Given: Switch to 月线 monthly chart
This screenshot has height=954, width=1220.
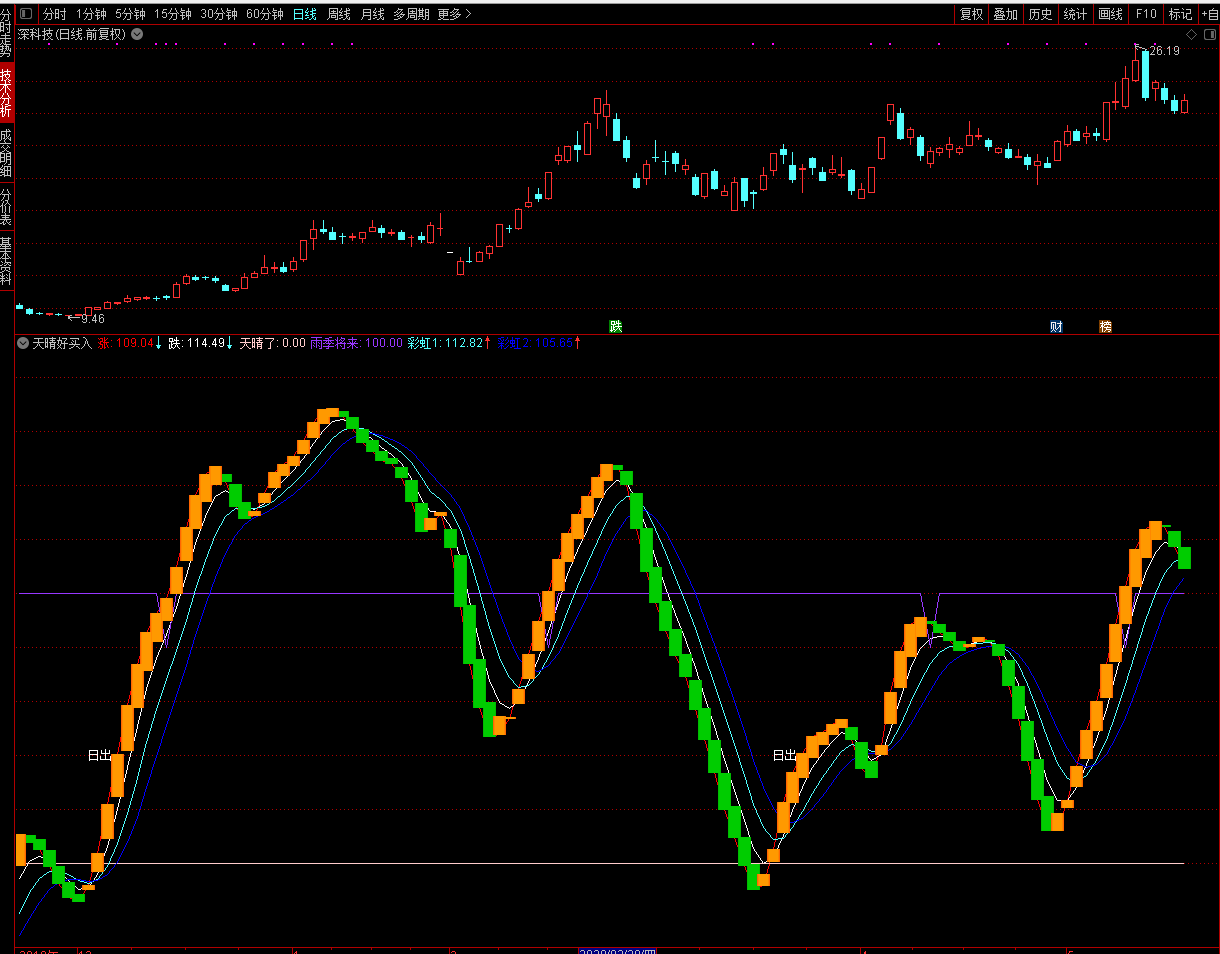Looking at the screenshot, I should pos(373,14).
